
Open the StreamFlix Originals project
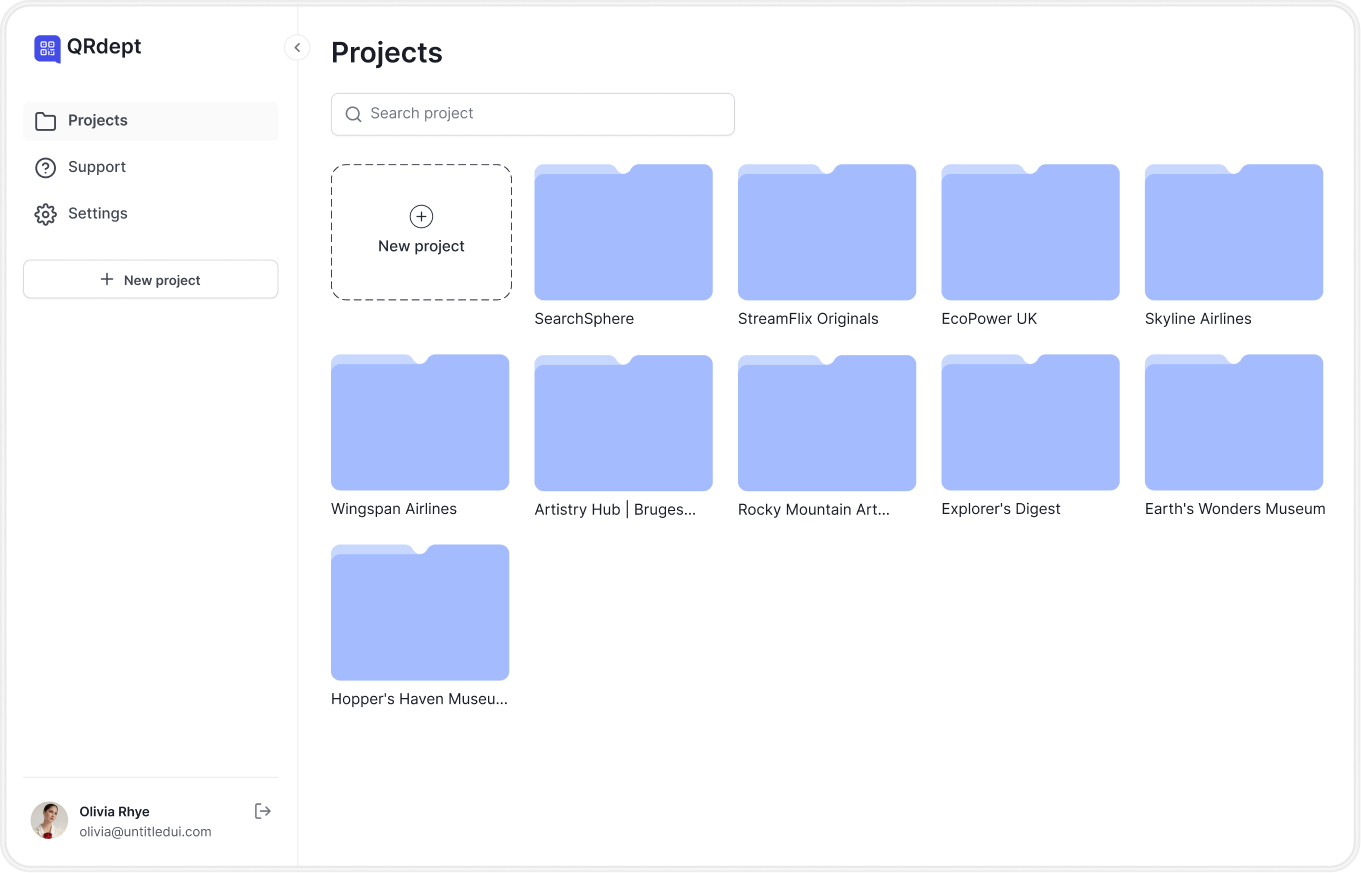pos(827,232)
